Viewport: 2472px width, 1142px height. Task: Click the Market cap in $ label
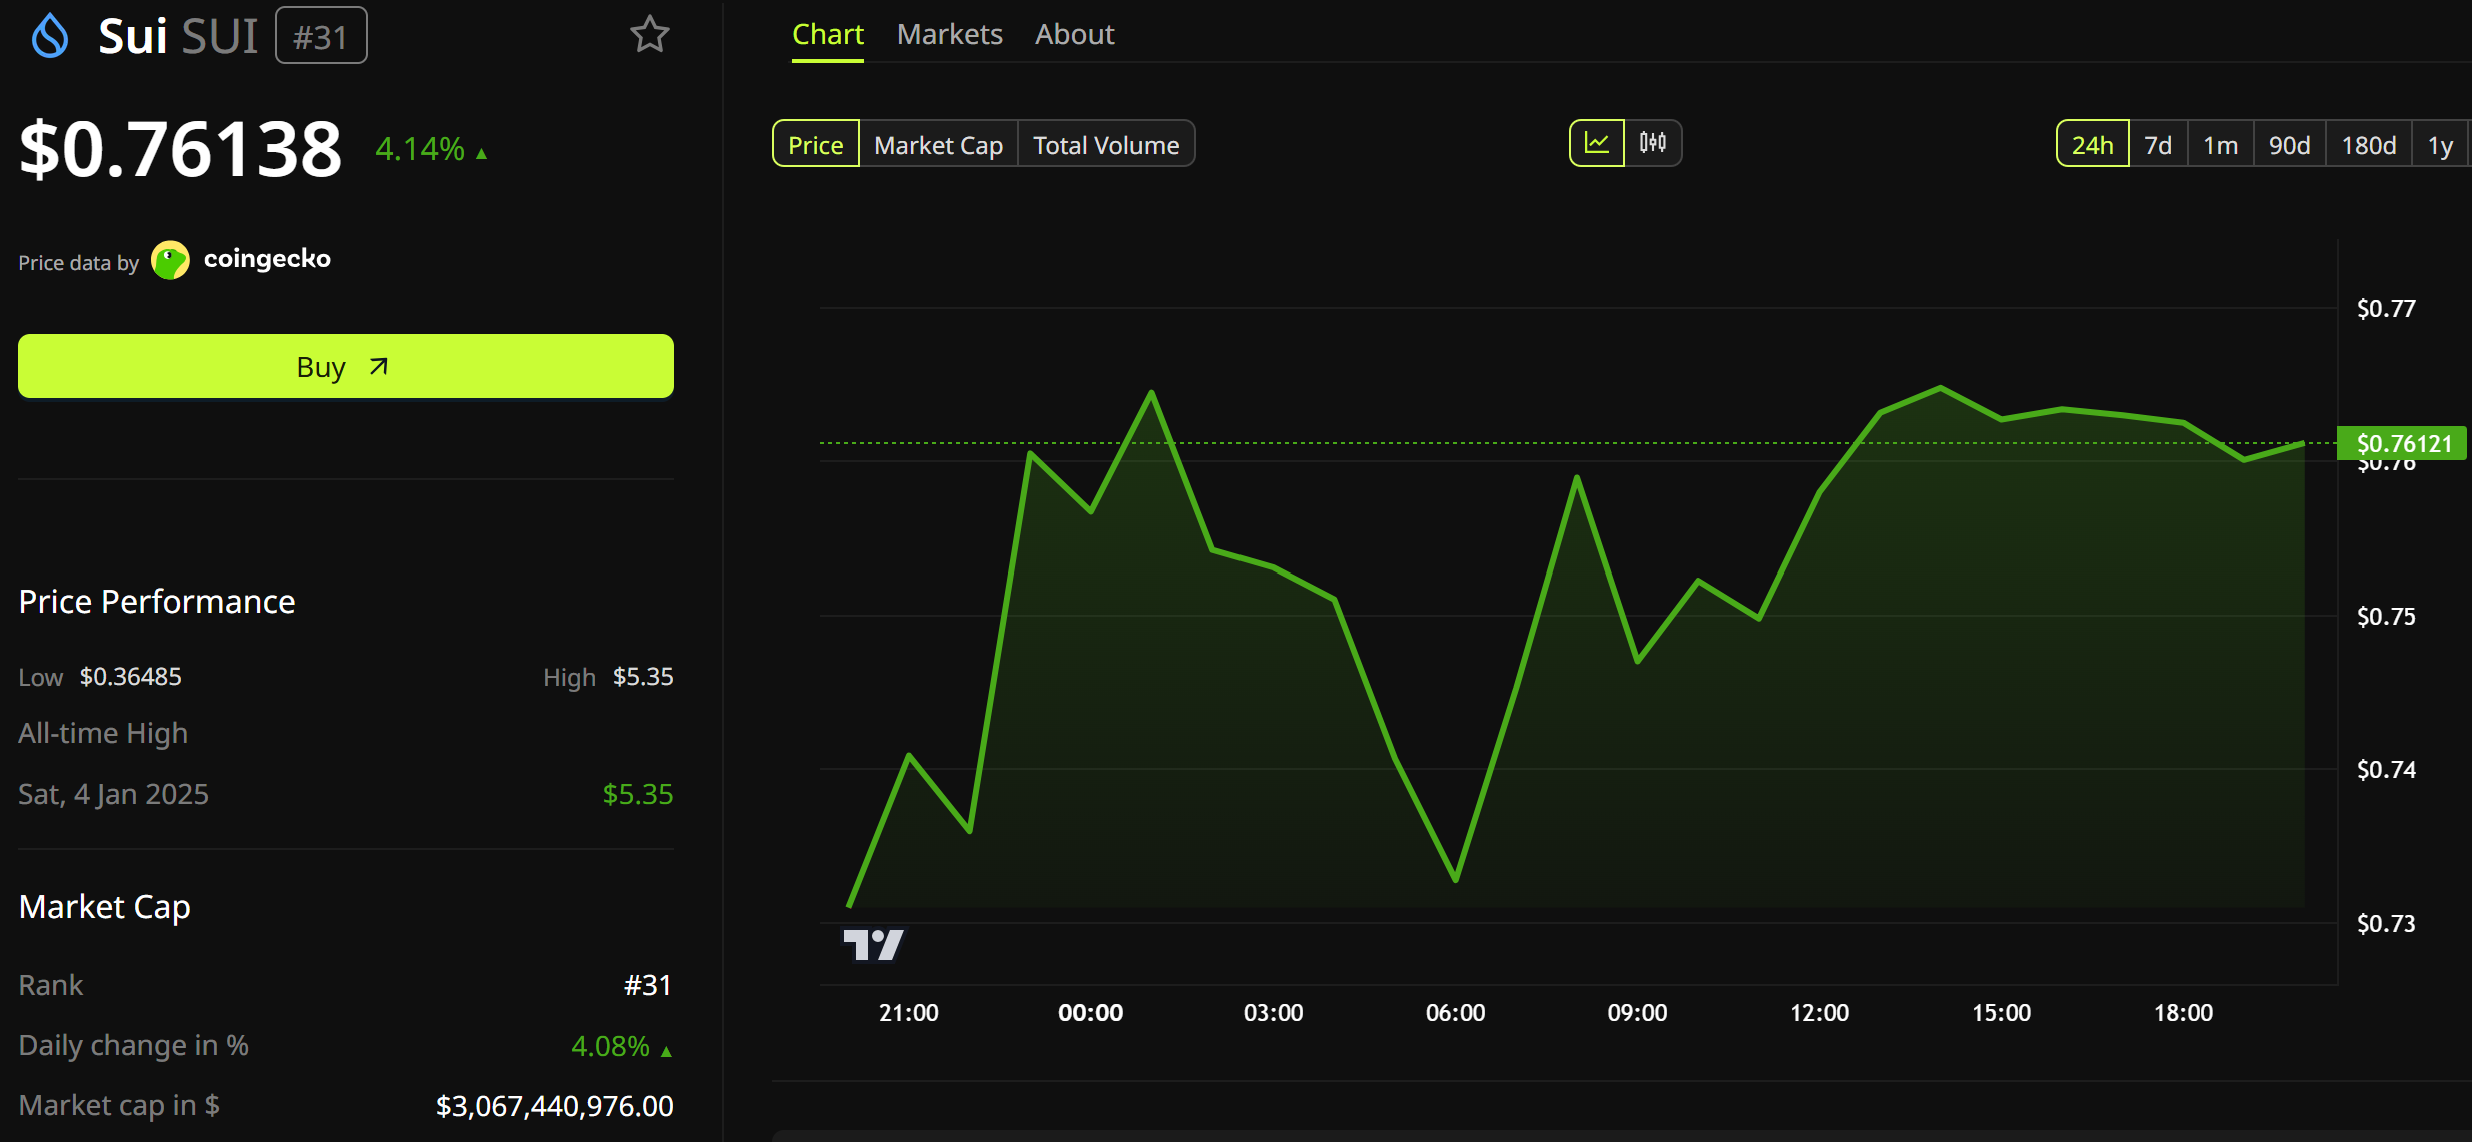point(119,1105)
